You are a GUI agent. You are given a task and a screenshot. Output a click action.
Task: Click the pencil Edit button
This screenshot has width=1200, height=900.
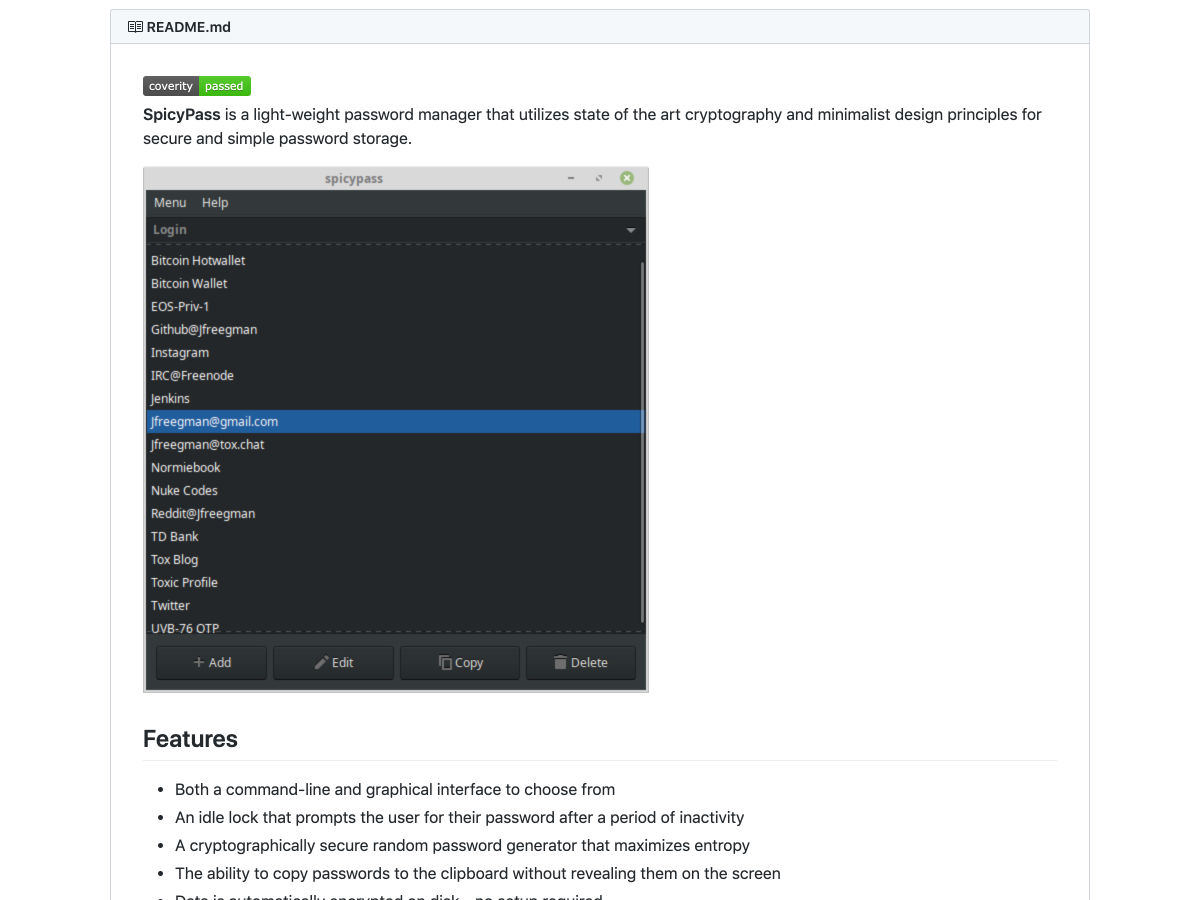[333, 662]
